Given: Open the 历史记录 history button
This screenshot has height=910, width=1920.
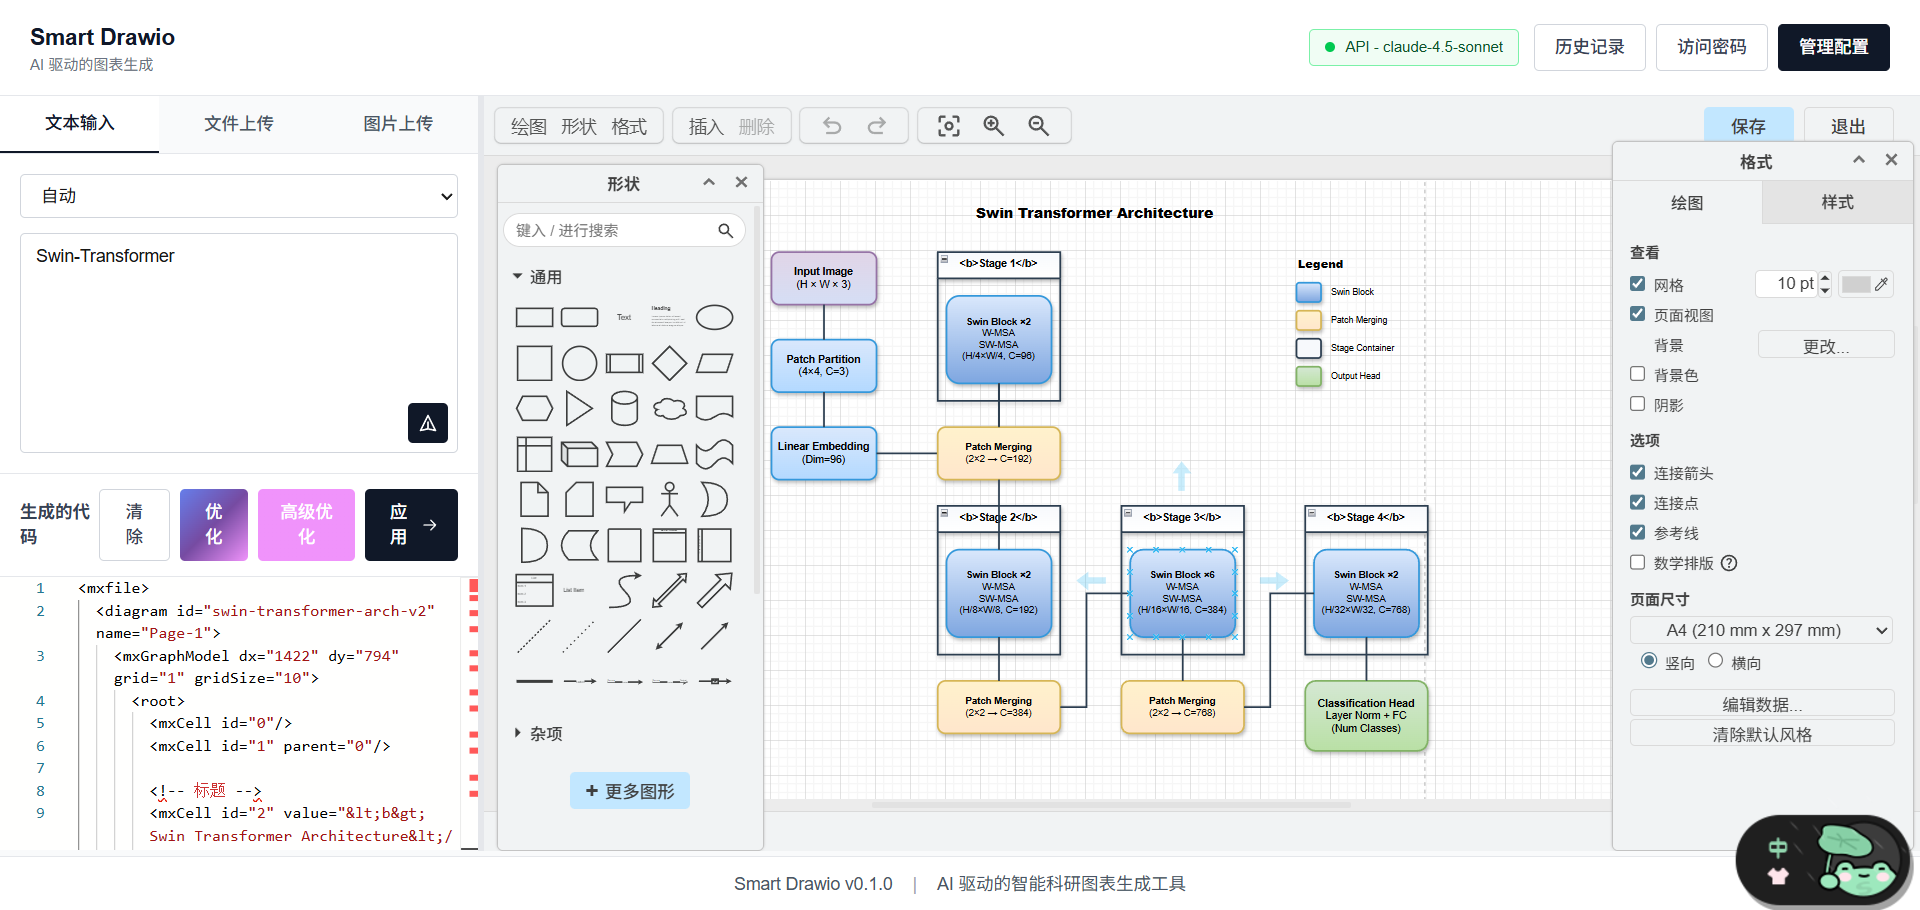Looking at the screenshot, I should click(1589, 47).
